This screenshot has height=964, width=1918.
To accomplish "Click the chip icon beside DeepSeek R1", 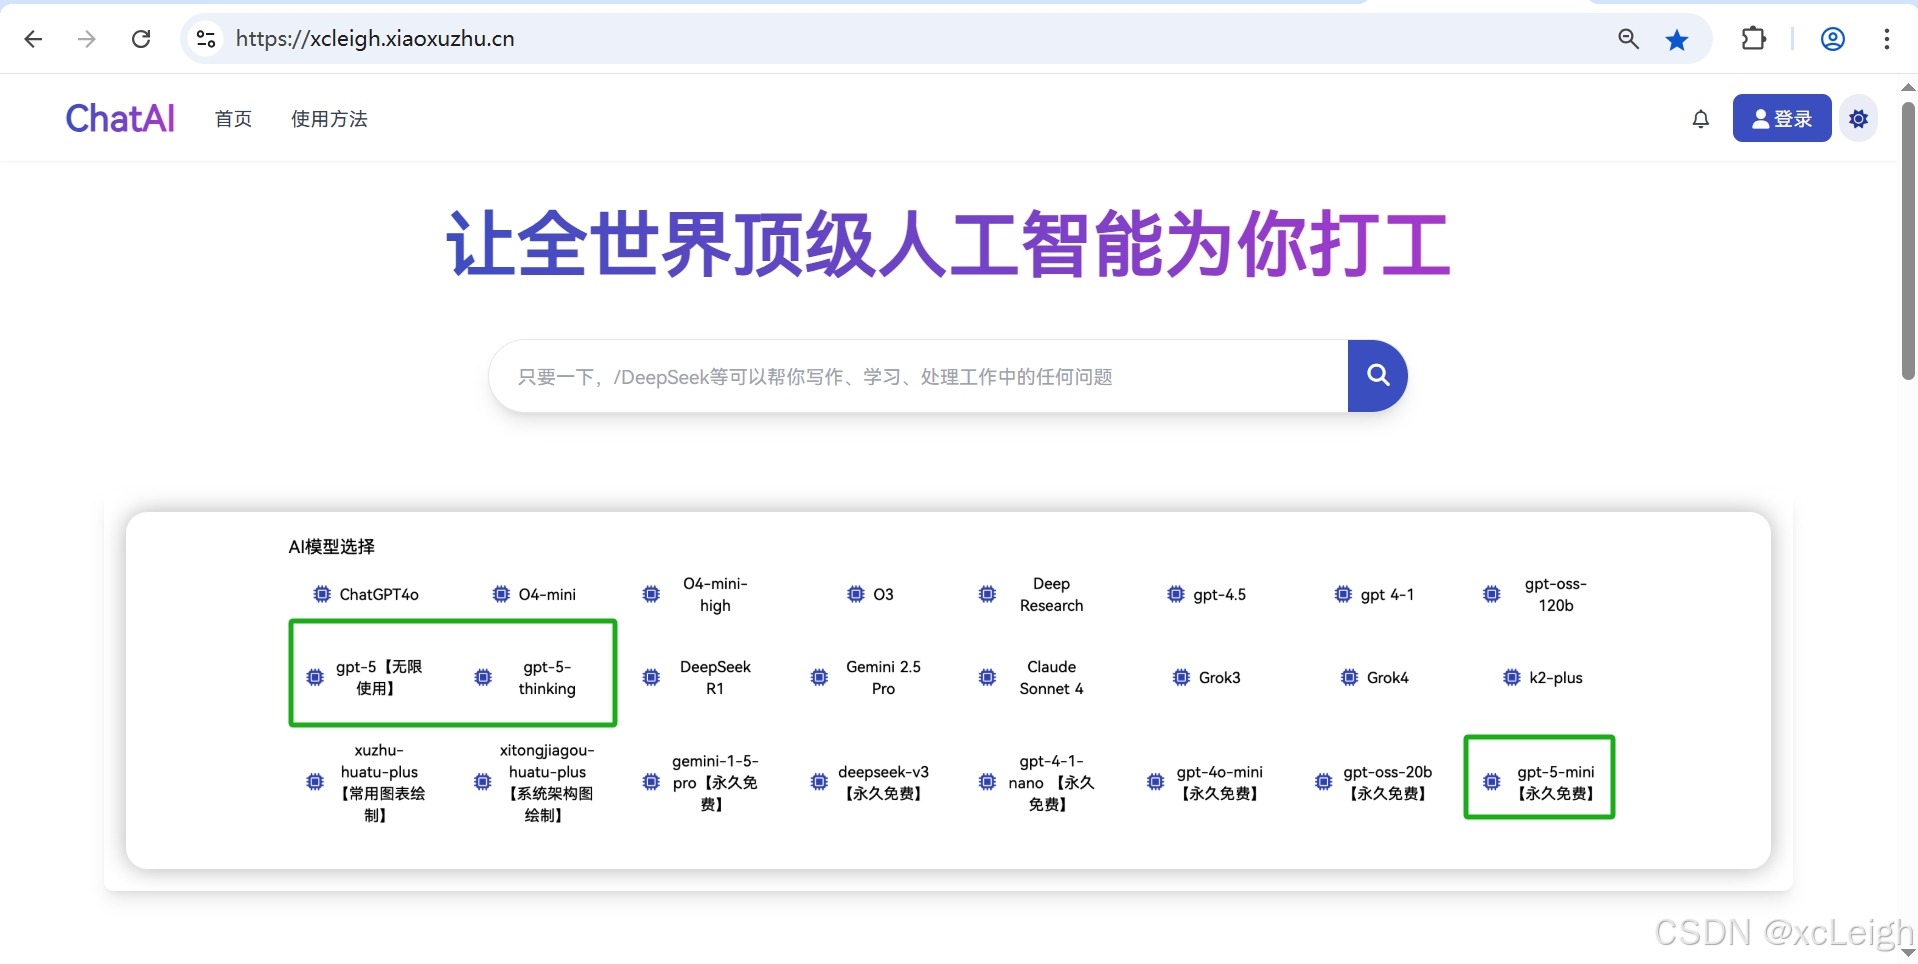I will tap(651, 677).
